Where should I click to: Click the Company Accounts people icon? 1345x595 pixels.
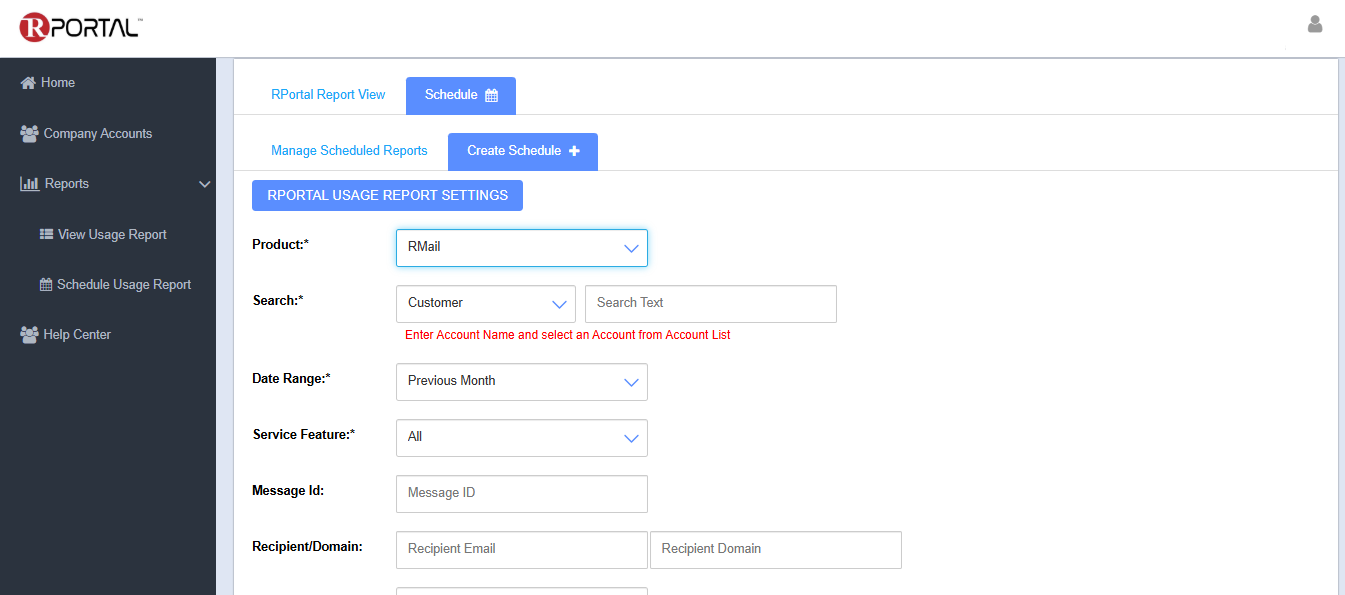(29, 134)
